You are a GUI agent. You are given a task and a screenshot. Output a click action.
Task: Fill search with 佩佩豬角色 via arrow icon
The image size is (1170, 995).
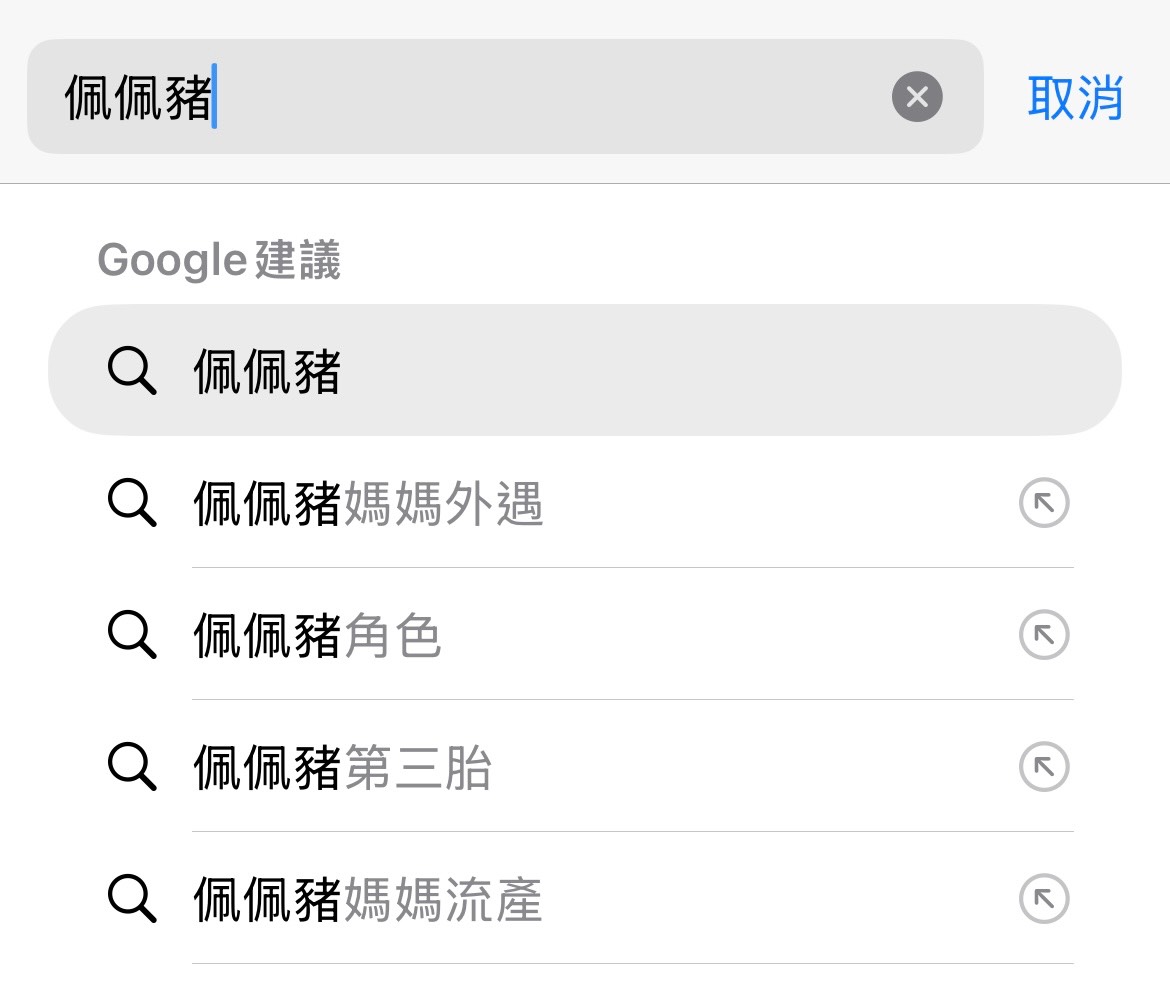[1044, 634]
